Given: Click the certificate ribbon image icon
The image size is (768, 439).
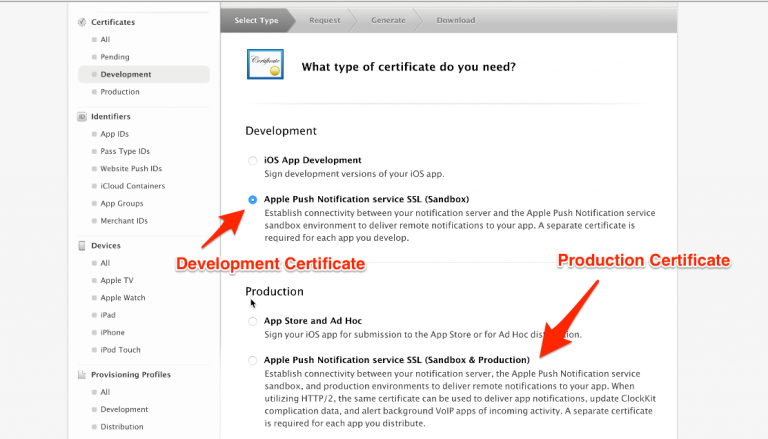Looking at the screenshot, I should click(x=265, y=64).
